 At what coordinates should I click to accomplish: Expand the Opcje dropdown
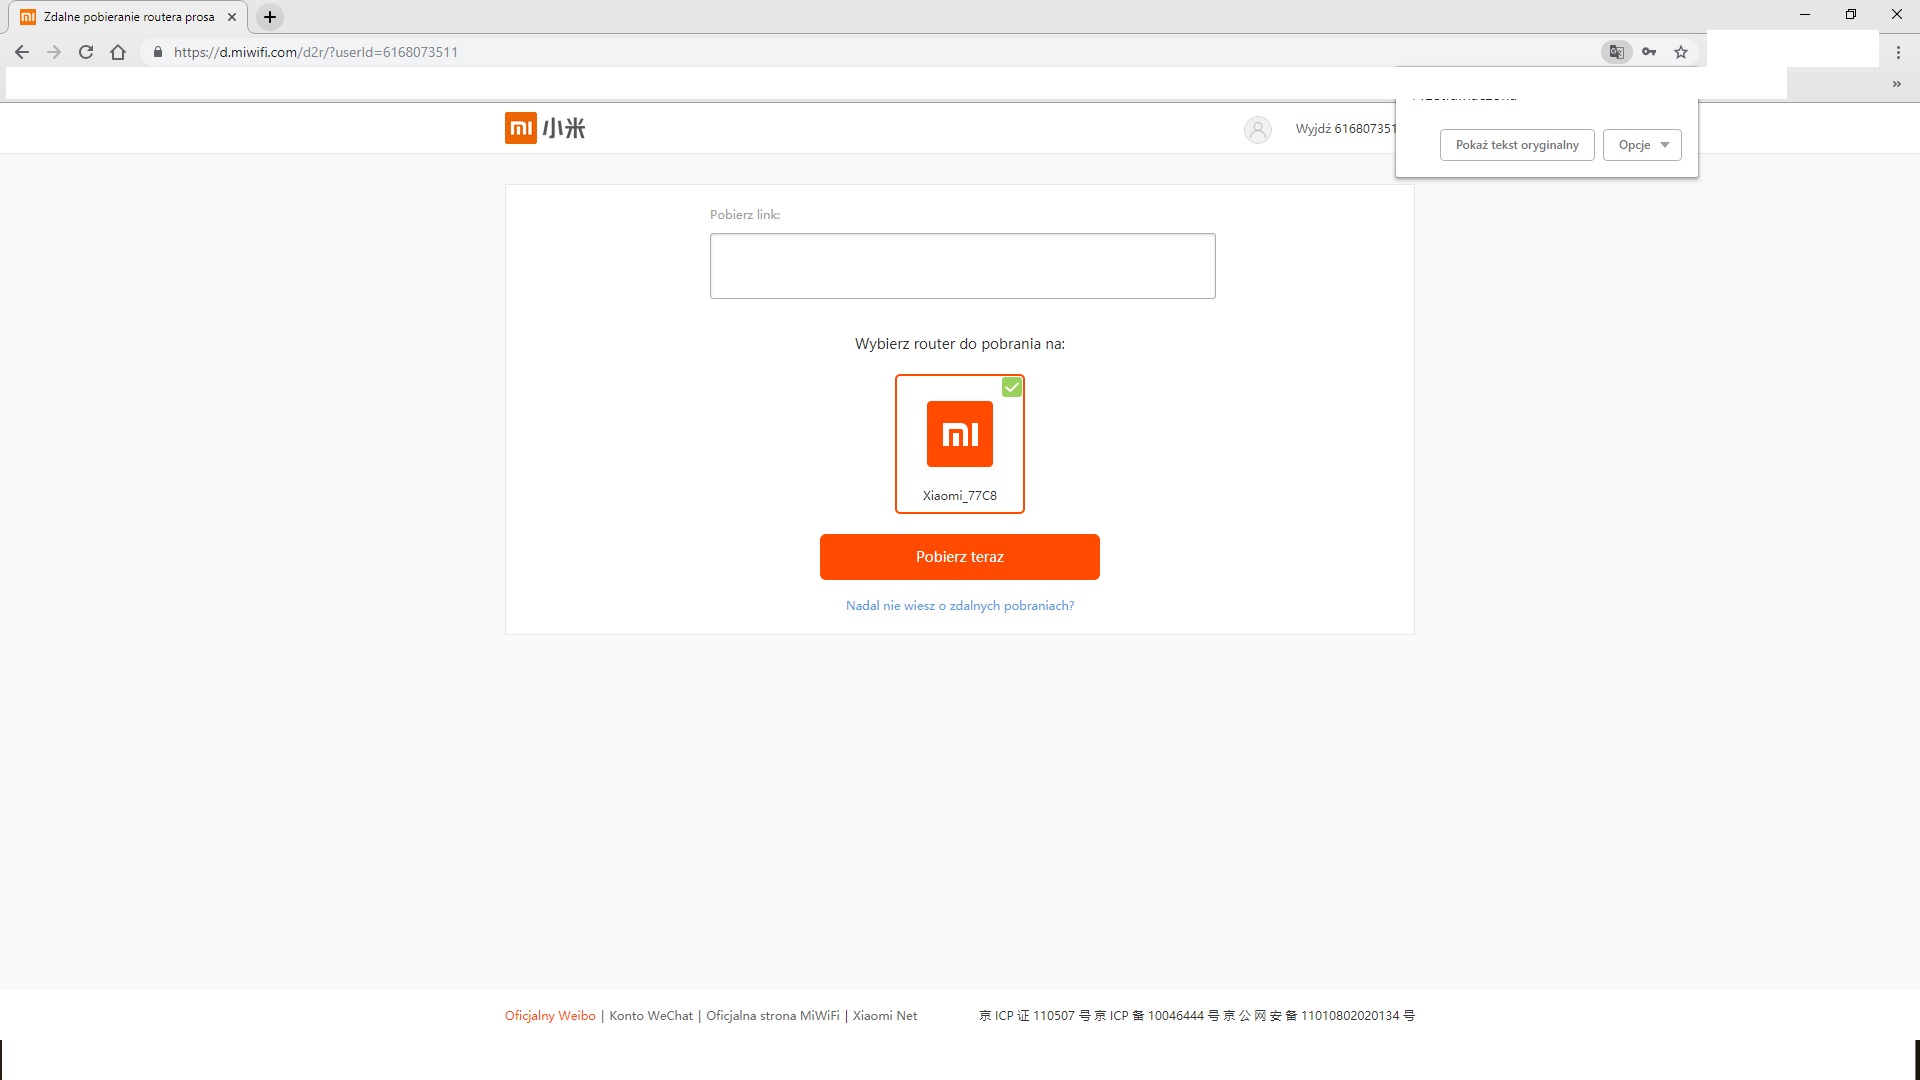[1642, 145]
